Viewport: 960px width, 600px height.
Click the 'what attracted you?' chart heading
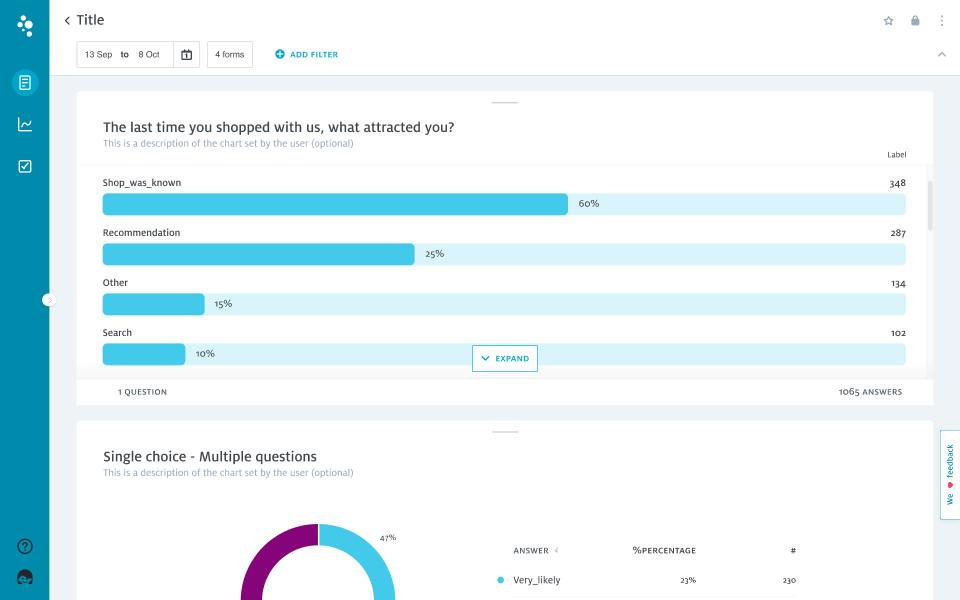pyautogui.click(x=279, y=127)
